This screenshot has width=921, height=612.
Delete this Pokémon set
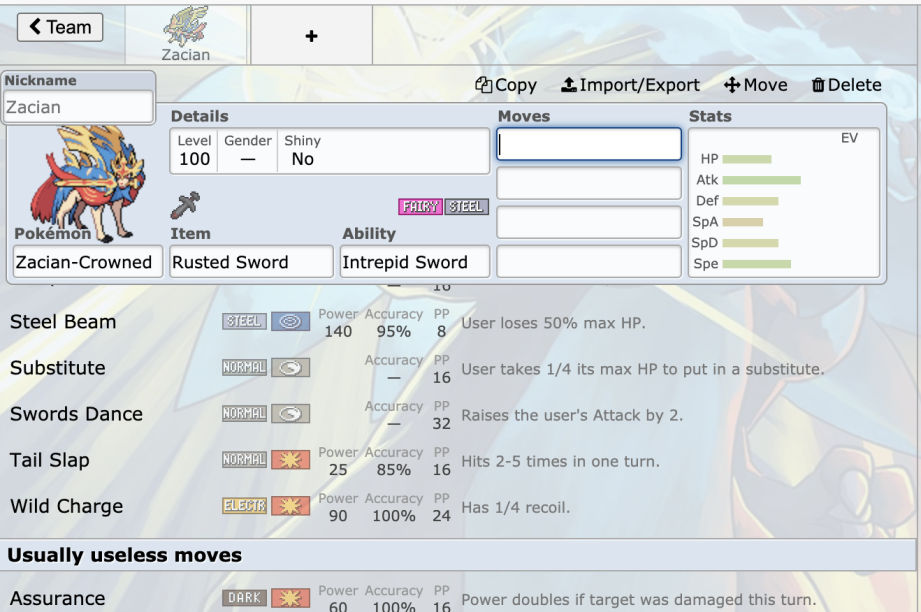pyautogui.click(x=846, y=85)
